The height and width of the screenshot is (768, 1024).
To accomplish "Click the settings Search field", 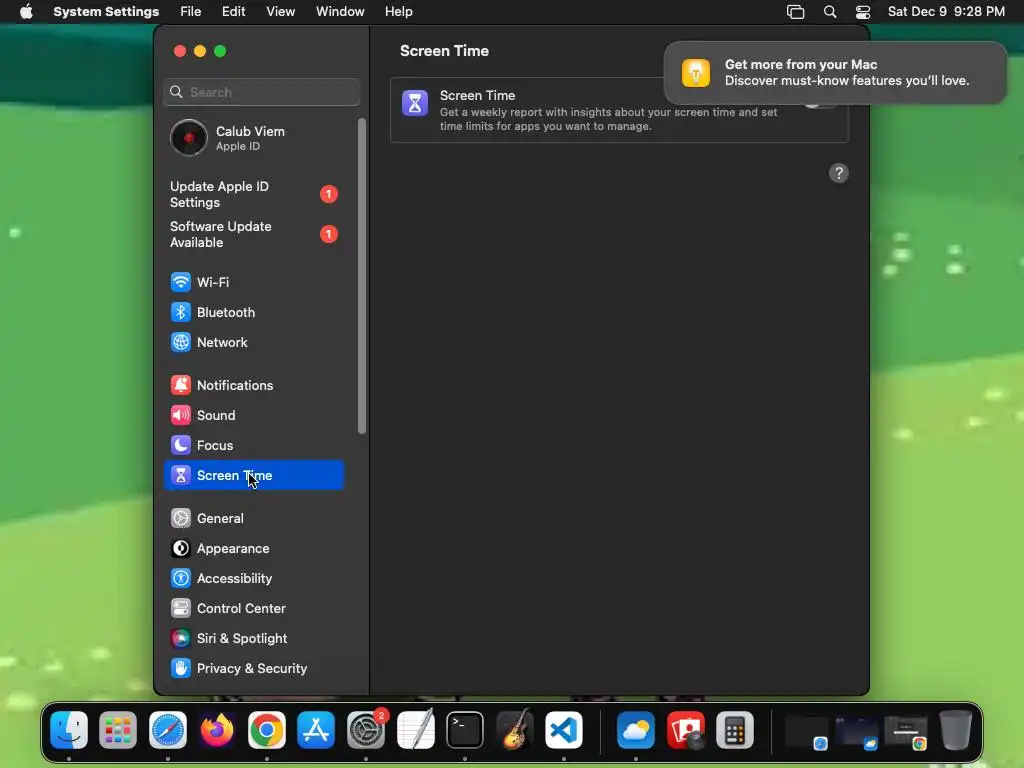I will click(x=261, y=92).
